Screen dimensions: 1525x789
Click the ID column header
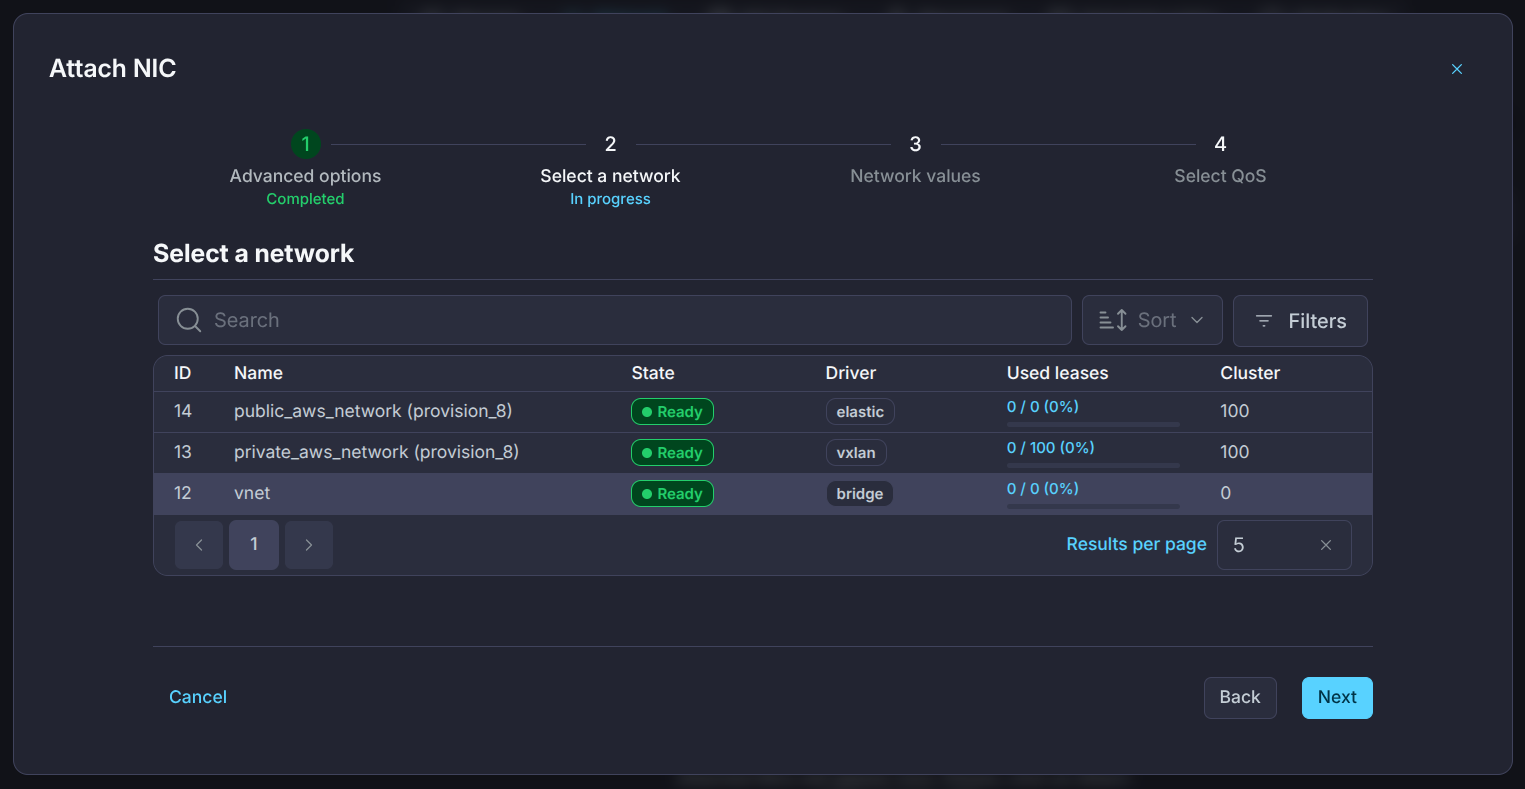click(182, 373)
